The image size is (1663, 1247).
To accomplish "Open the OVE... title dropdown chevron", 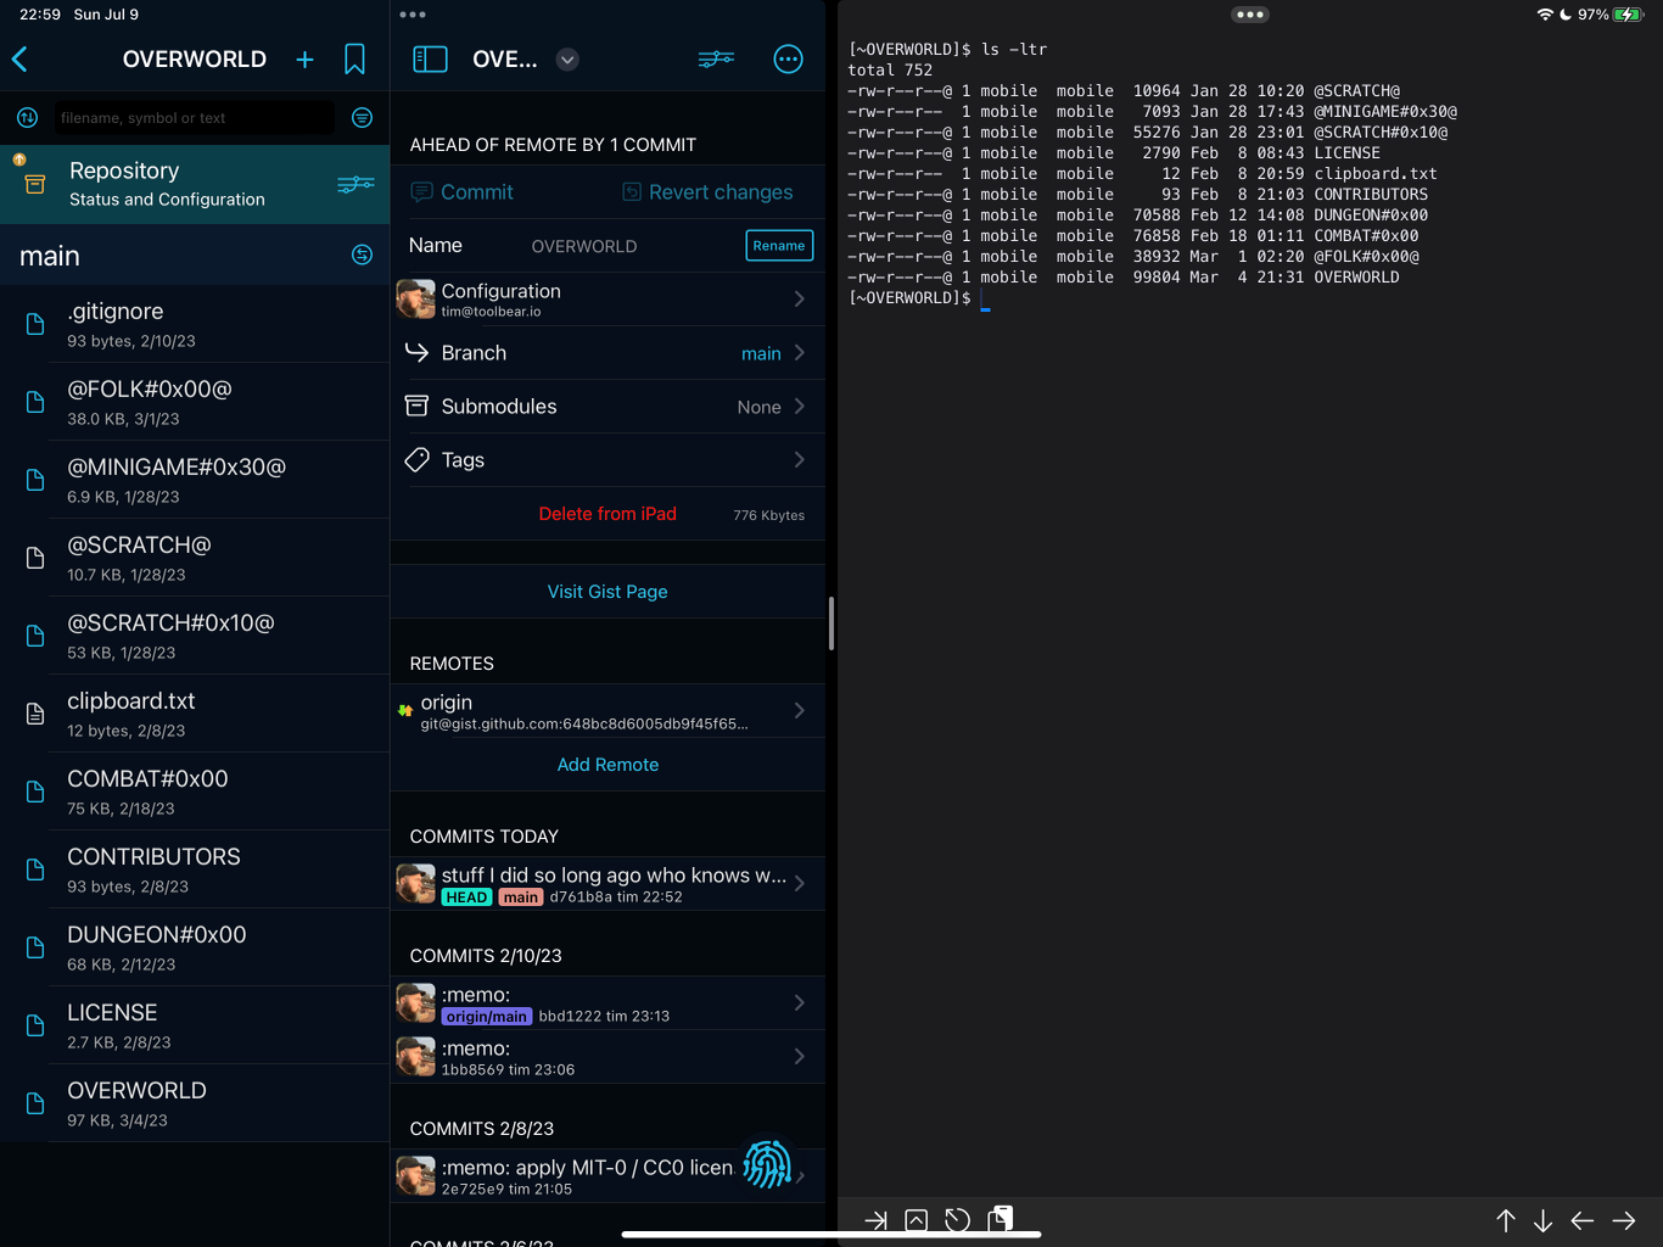I will (x=567, y=60).
